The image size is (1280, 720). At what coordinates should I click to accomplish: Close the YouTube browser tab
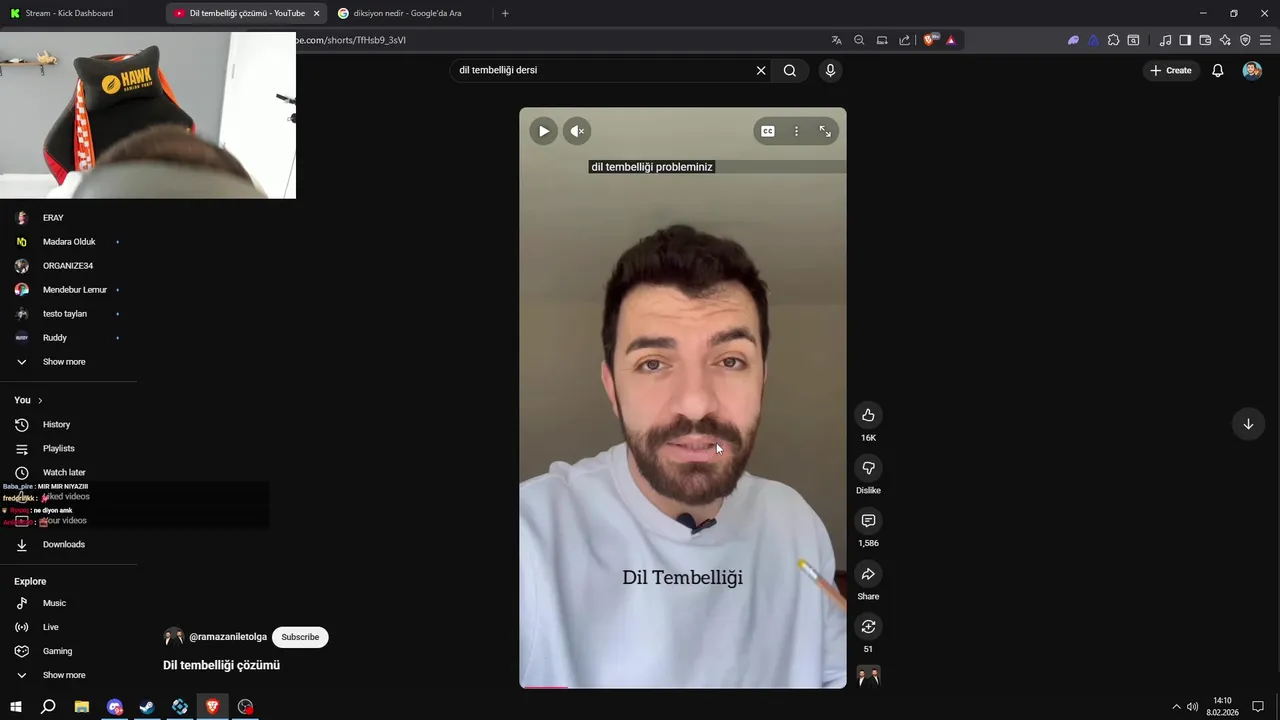(317, 13)
